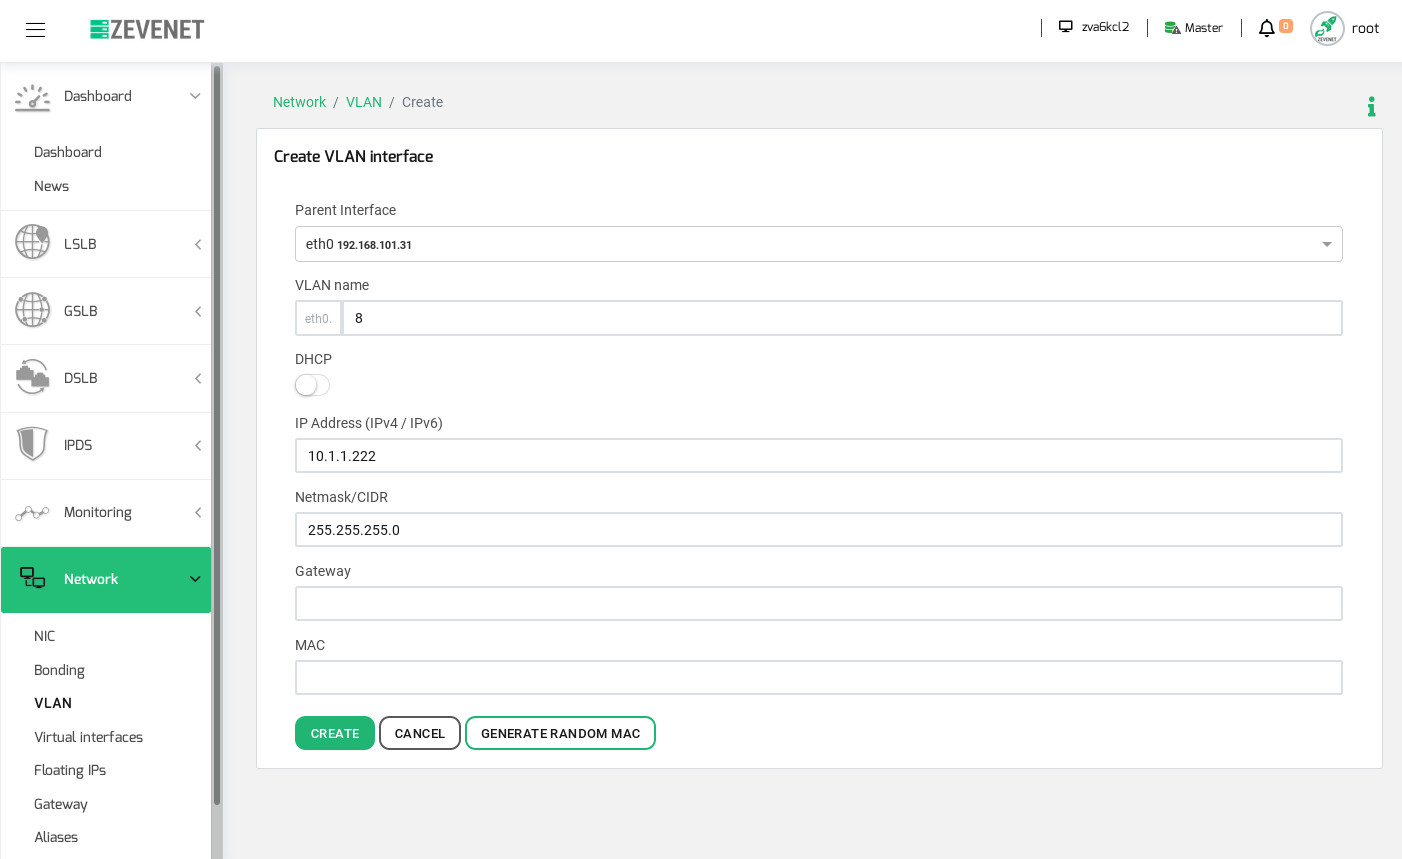This screenshot has width=1402, height=859.
Task: Collapse the Network section chevron
Action: pos(195,579)
